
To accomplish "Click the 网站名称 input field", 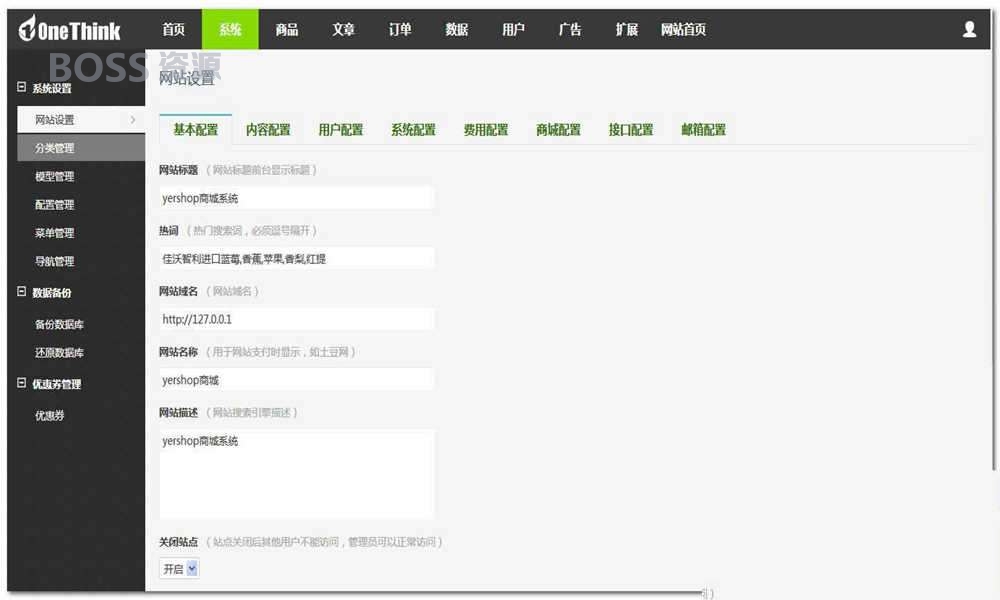I will pyautogui.click(x=297, y=379).
